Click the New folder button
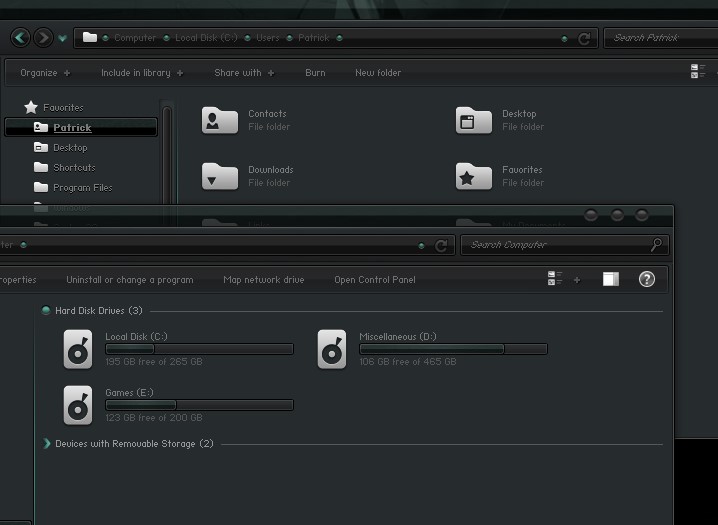 (378, 73)
